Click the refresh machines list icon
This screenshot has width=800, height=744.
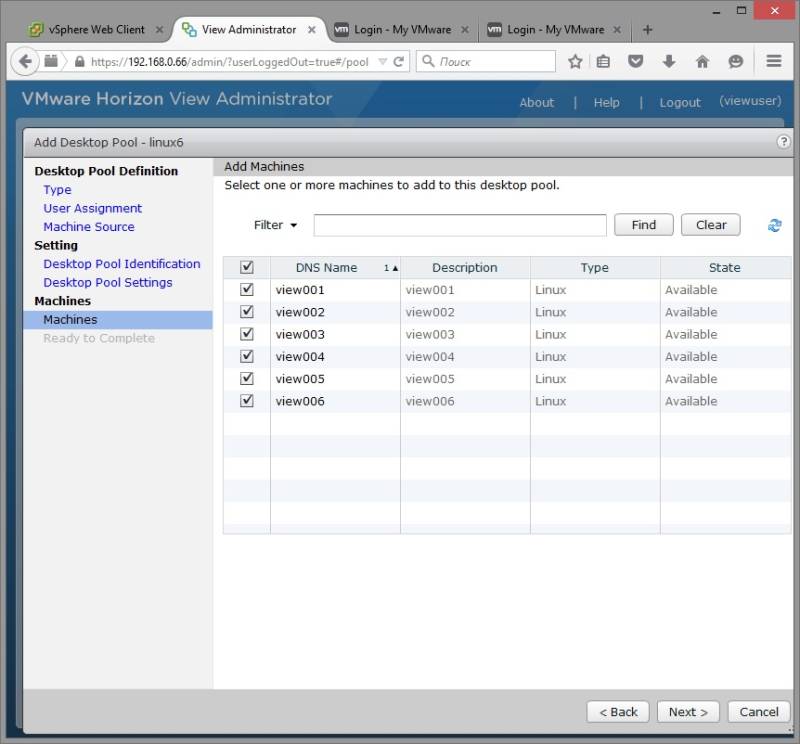pyautogui.click(x=774, y=225)
